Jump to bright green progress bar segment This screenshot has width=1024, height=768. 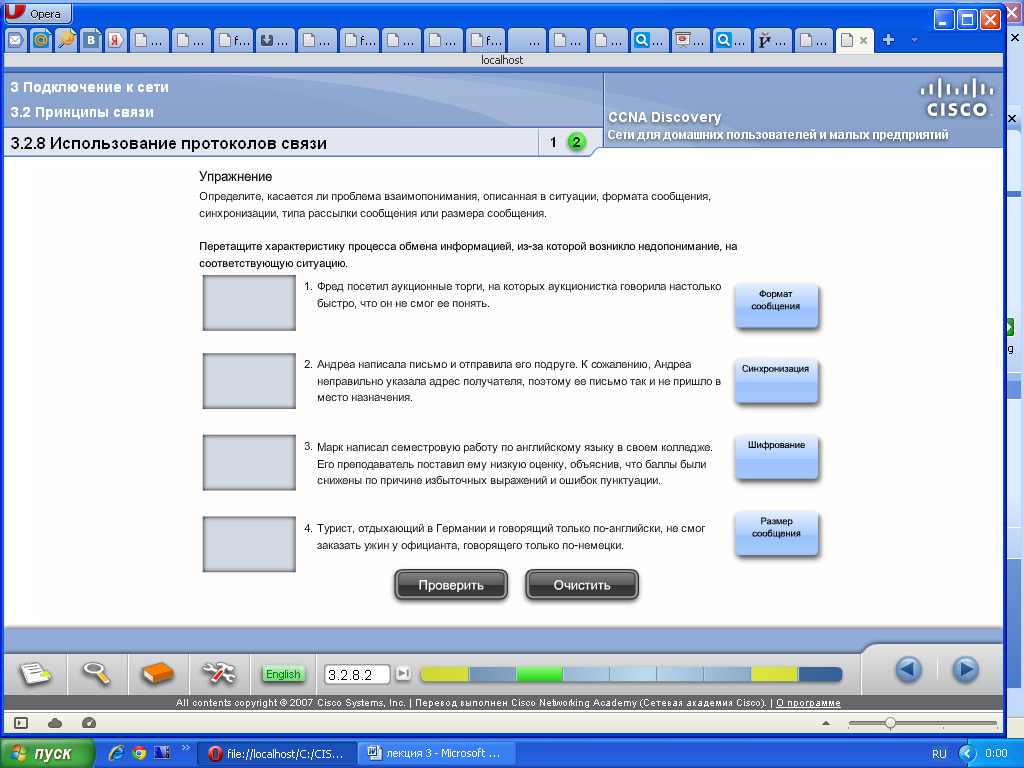click(539, 674)
